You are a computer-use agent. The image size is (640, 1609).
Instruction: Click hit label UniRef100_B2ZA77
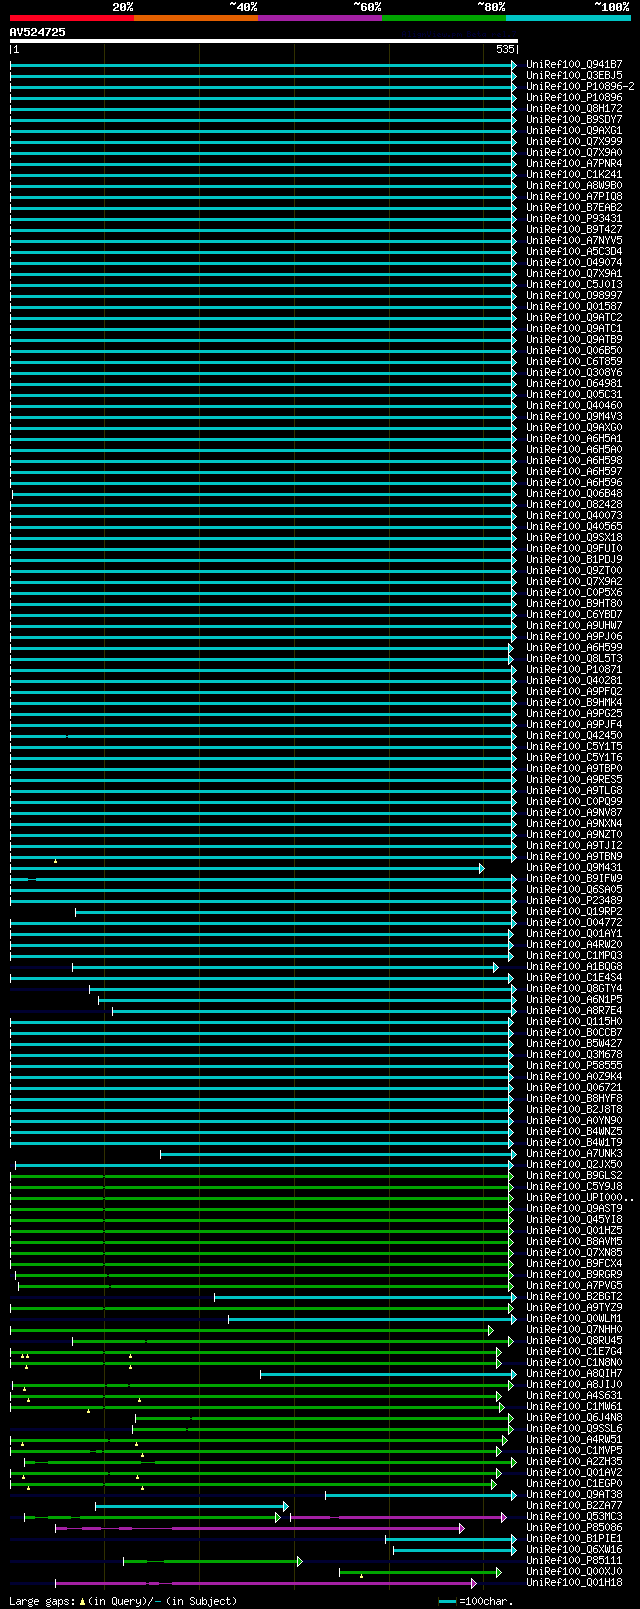574,1505
